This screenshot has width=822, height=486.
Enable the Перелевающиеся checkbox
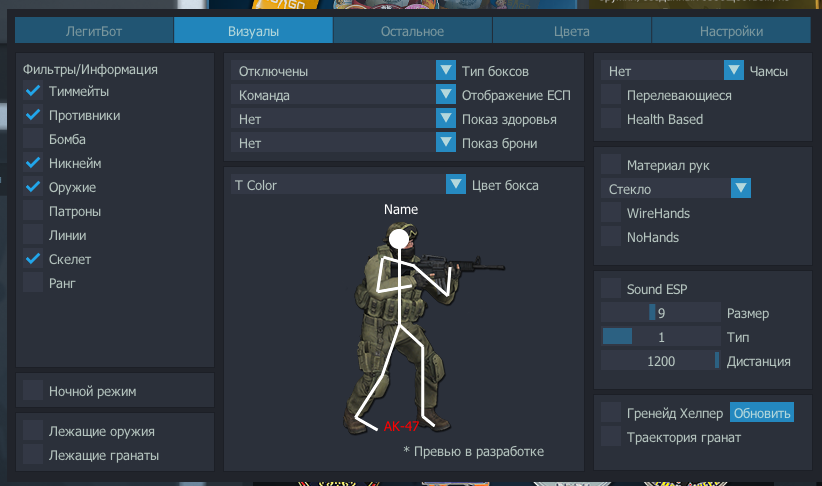tap(611, 94)
